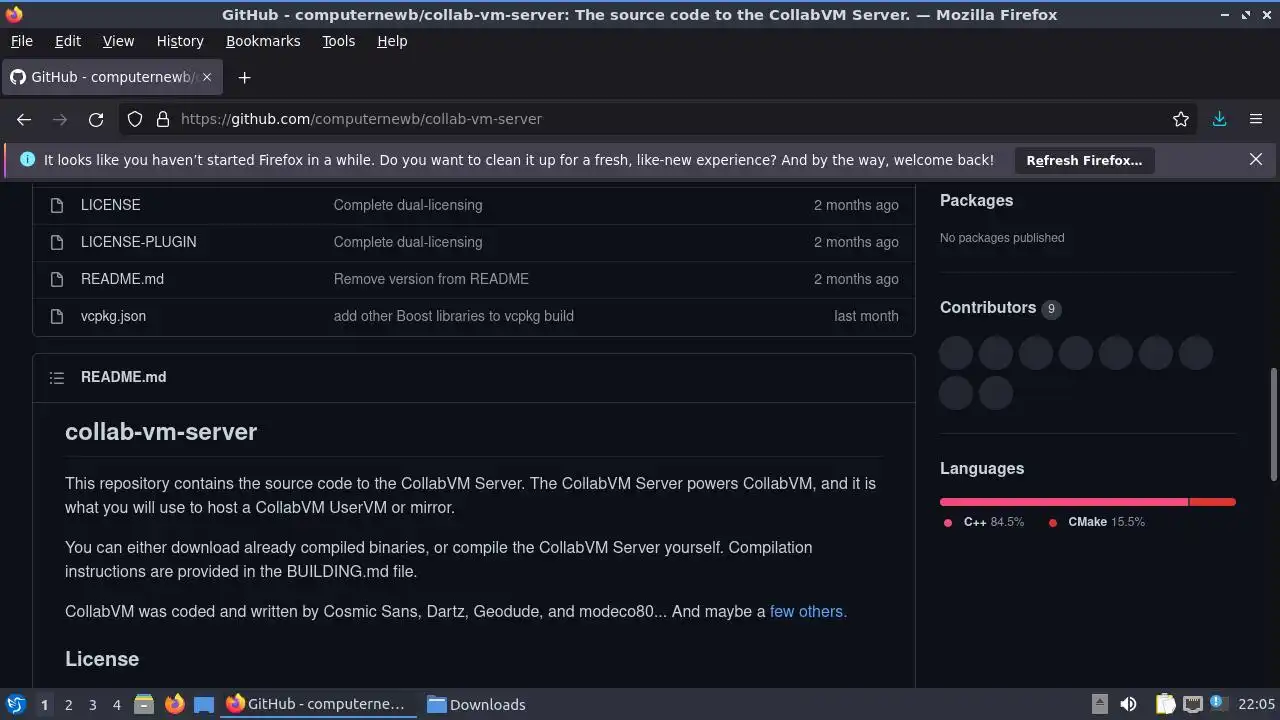Open the Firefox hamburger application menu
The height and width of the screenshot is (720, 1280).
[1256, 119]
